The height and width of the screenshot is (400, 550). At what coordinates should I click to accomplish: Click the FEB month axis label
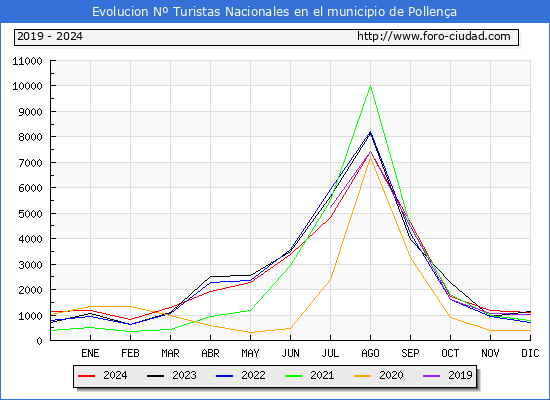click(130, 353)
